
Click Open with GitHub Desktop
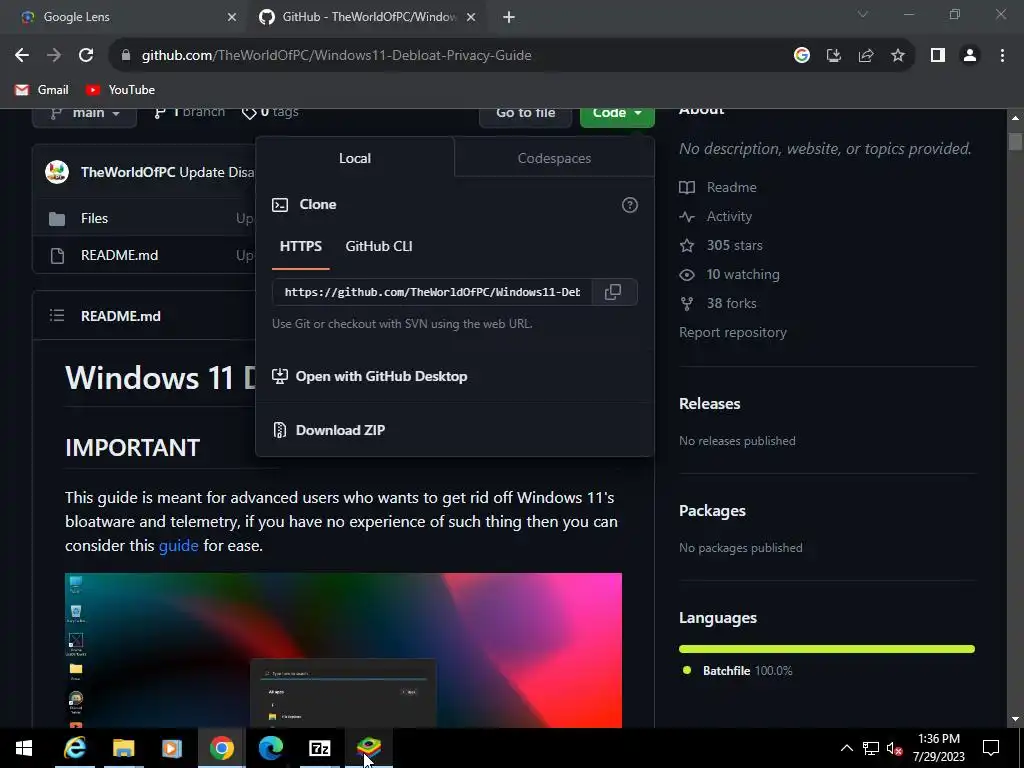click(x=370, y=376)
